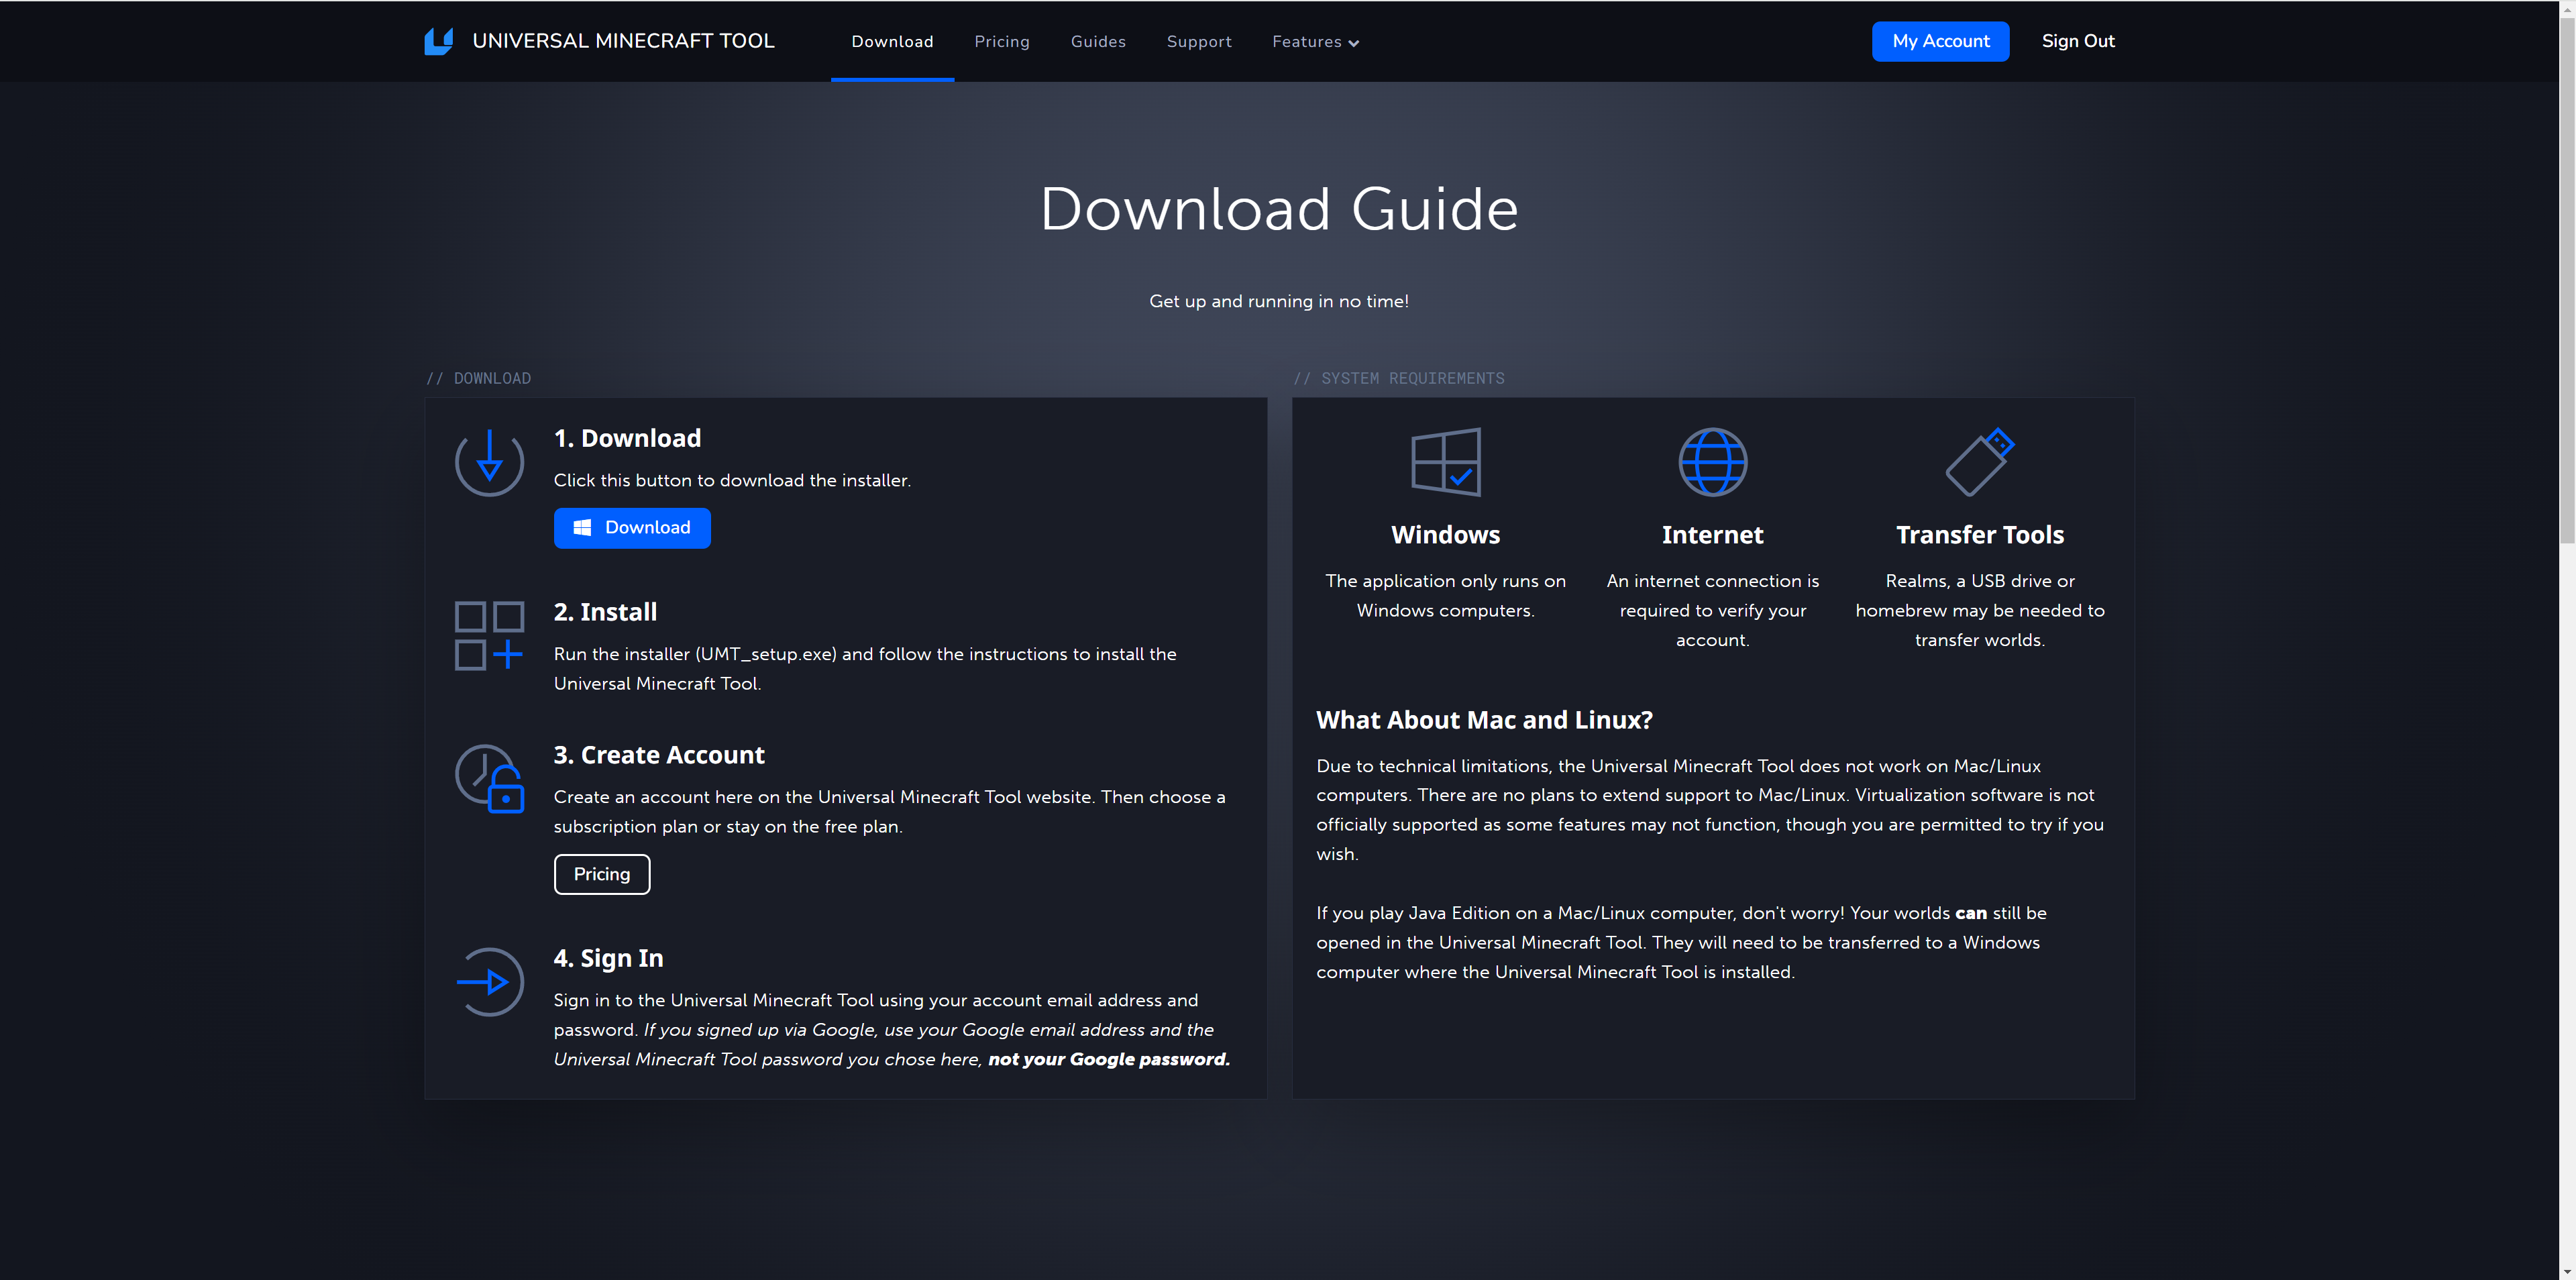The height and width of the screenshot is (1280, 2576).
Task: Open the Guides nav item
Action: (x=1098, y=42)
